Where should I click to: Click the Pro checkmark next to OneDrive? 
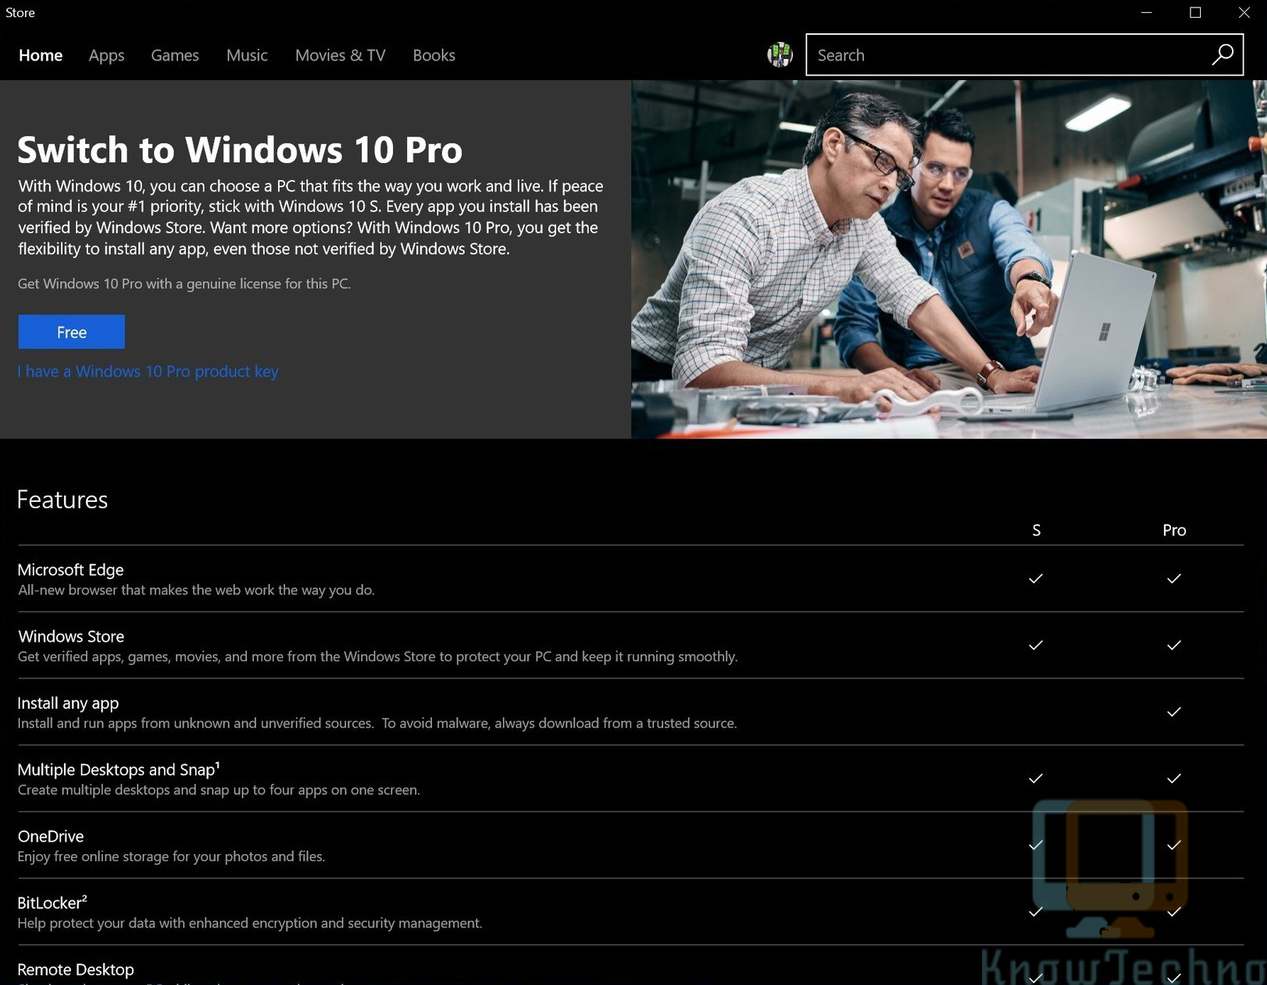click(x=1174, y=845)
